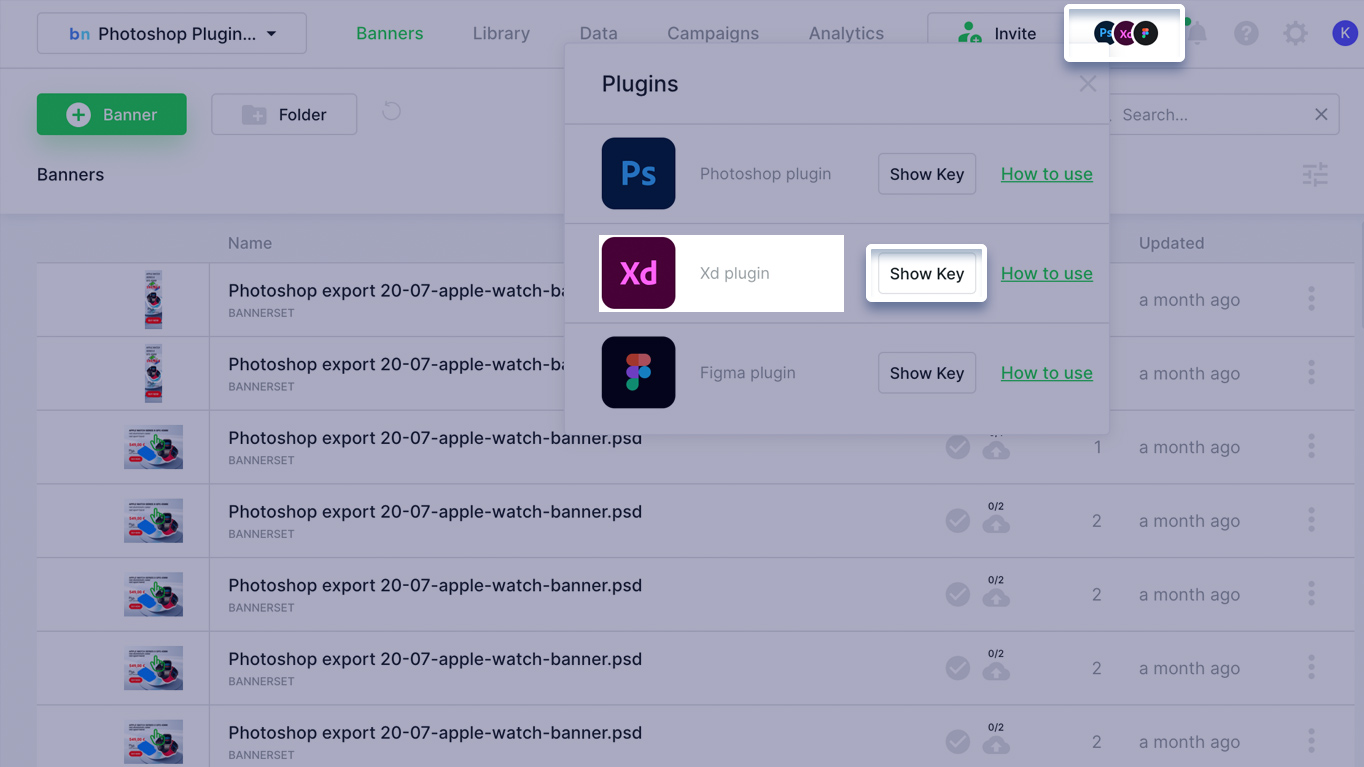The image size is (1364, 767).
Task: Open the Library tab
Action: coord(501,33)
